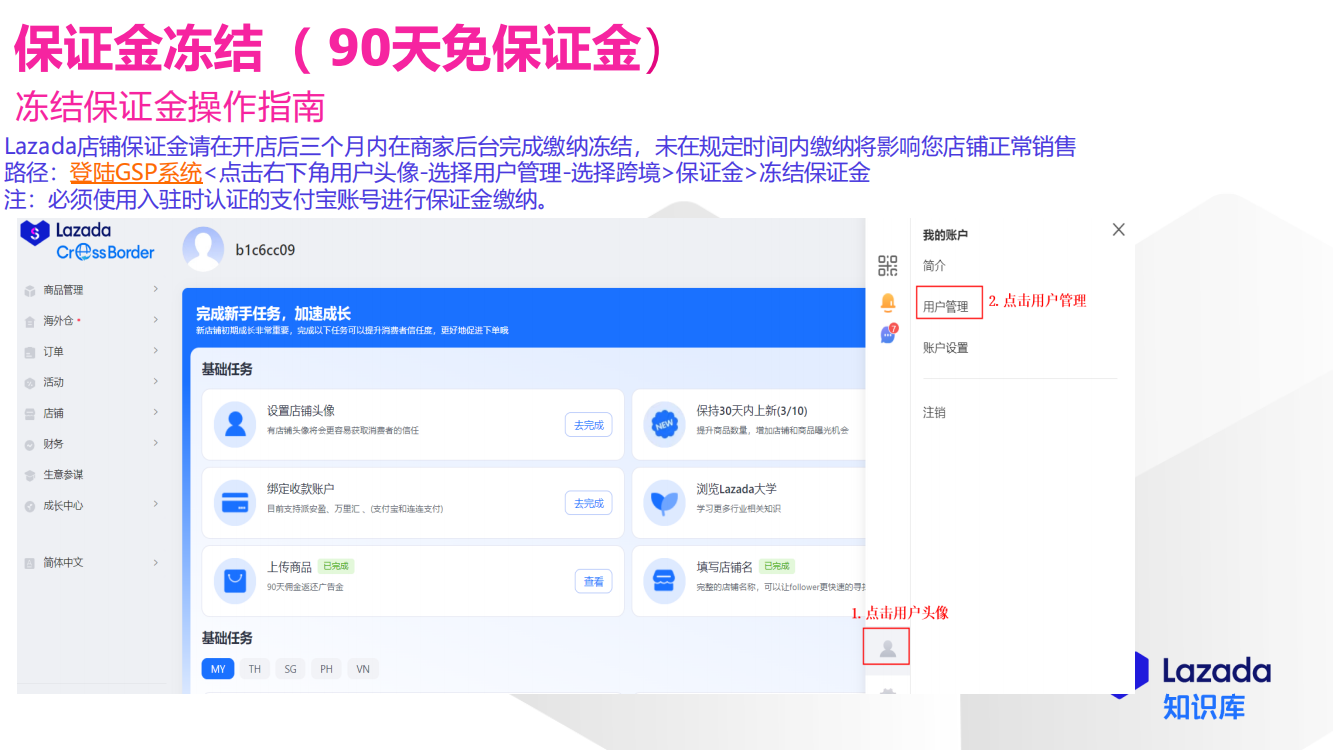The image size is (1333, 750).
Task: Open the 生意参谋 menu item
Action: pyautogui.click(x=63, y=475)
